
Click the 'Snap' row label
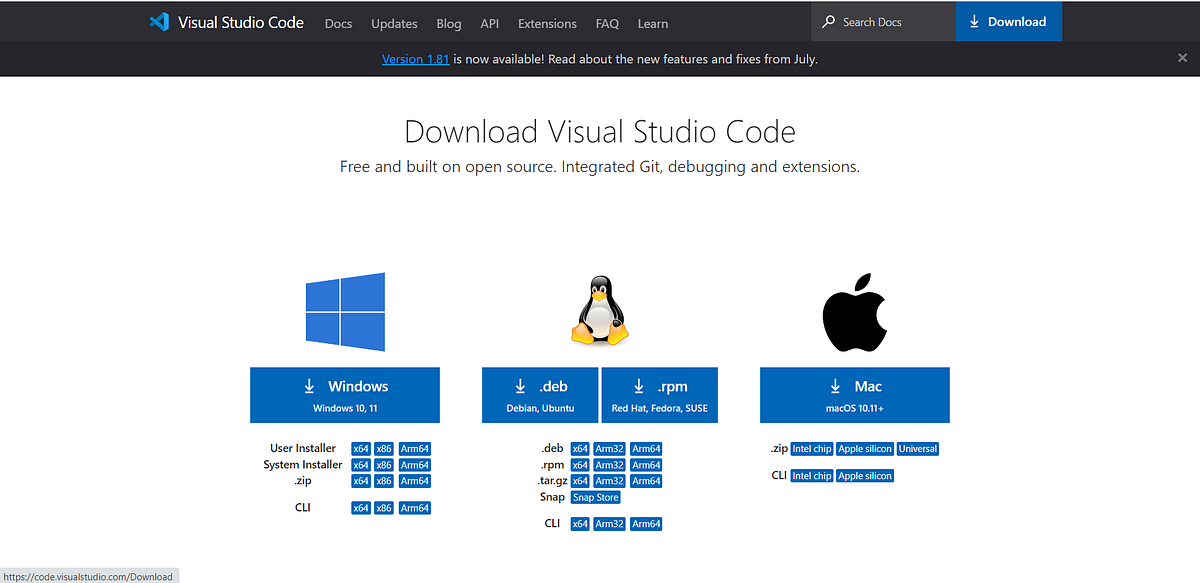click(x=553, y=497)
